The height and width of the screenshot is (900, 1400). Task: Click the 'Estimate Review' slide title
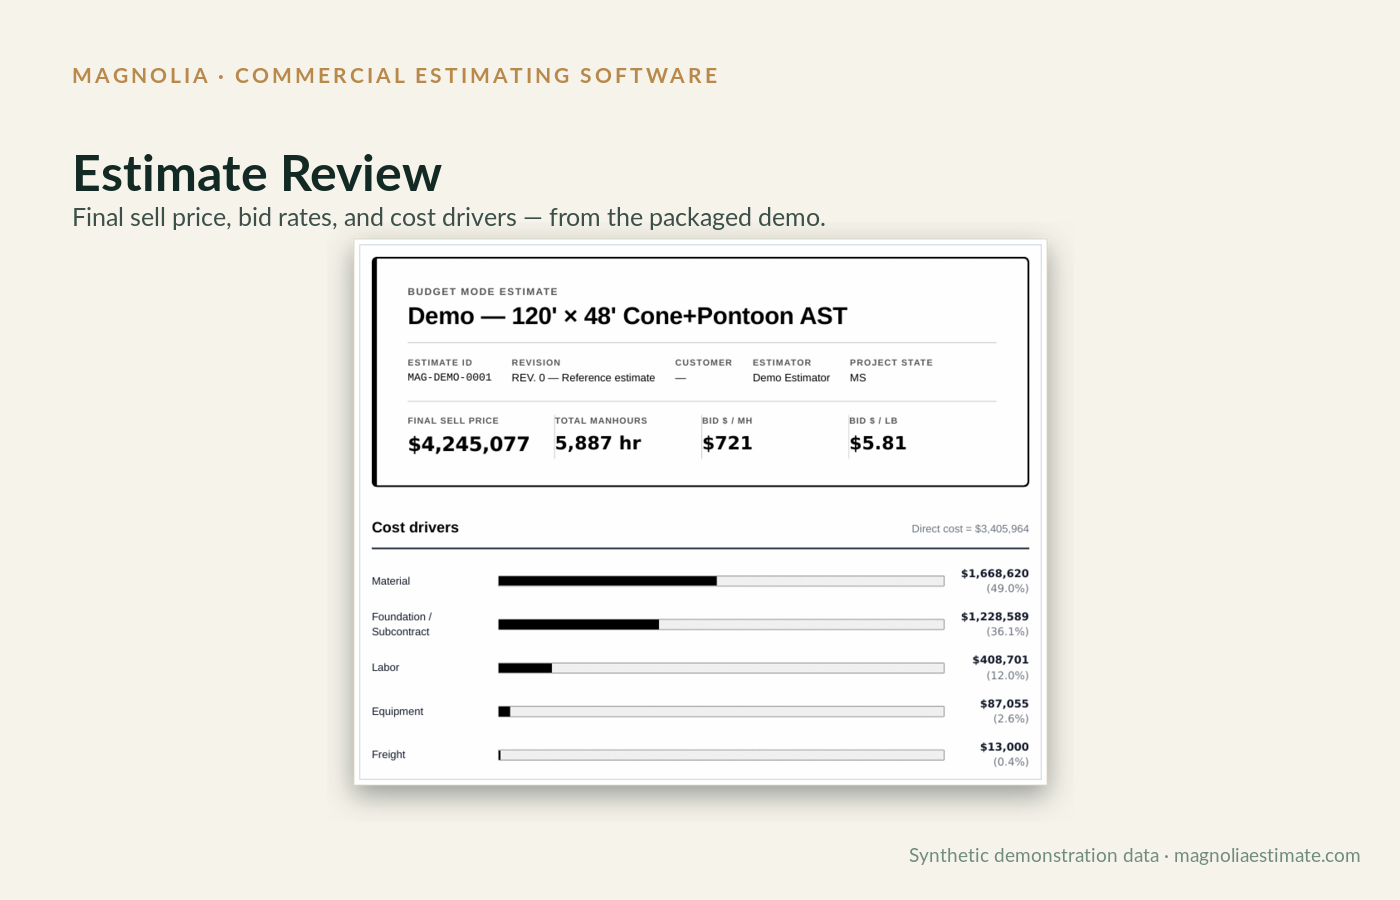coord(257,173)
